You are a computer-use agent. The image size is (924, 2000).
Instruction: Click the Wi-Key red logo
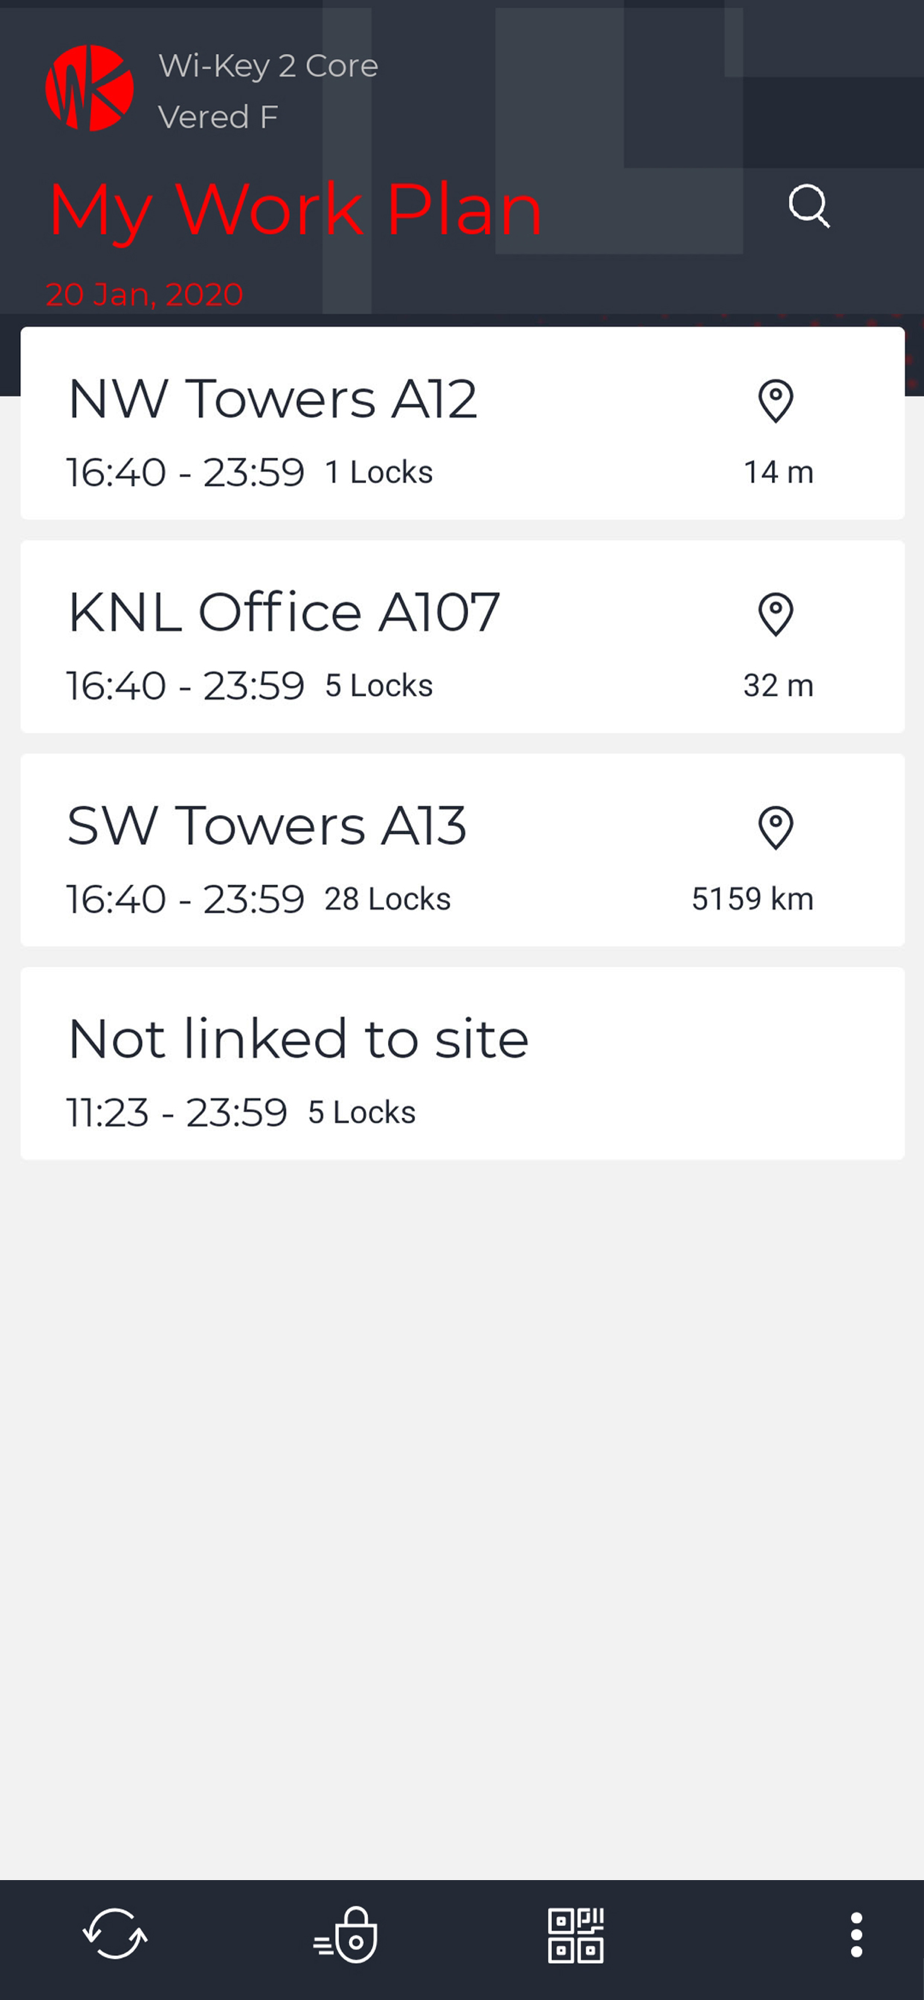[x=90, y=88]
